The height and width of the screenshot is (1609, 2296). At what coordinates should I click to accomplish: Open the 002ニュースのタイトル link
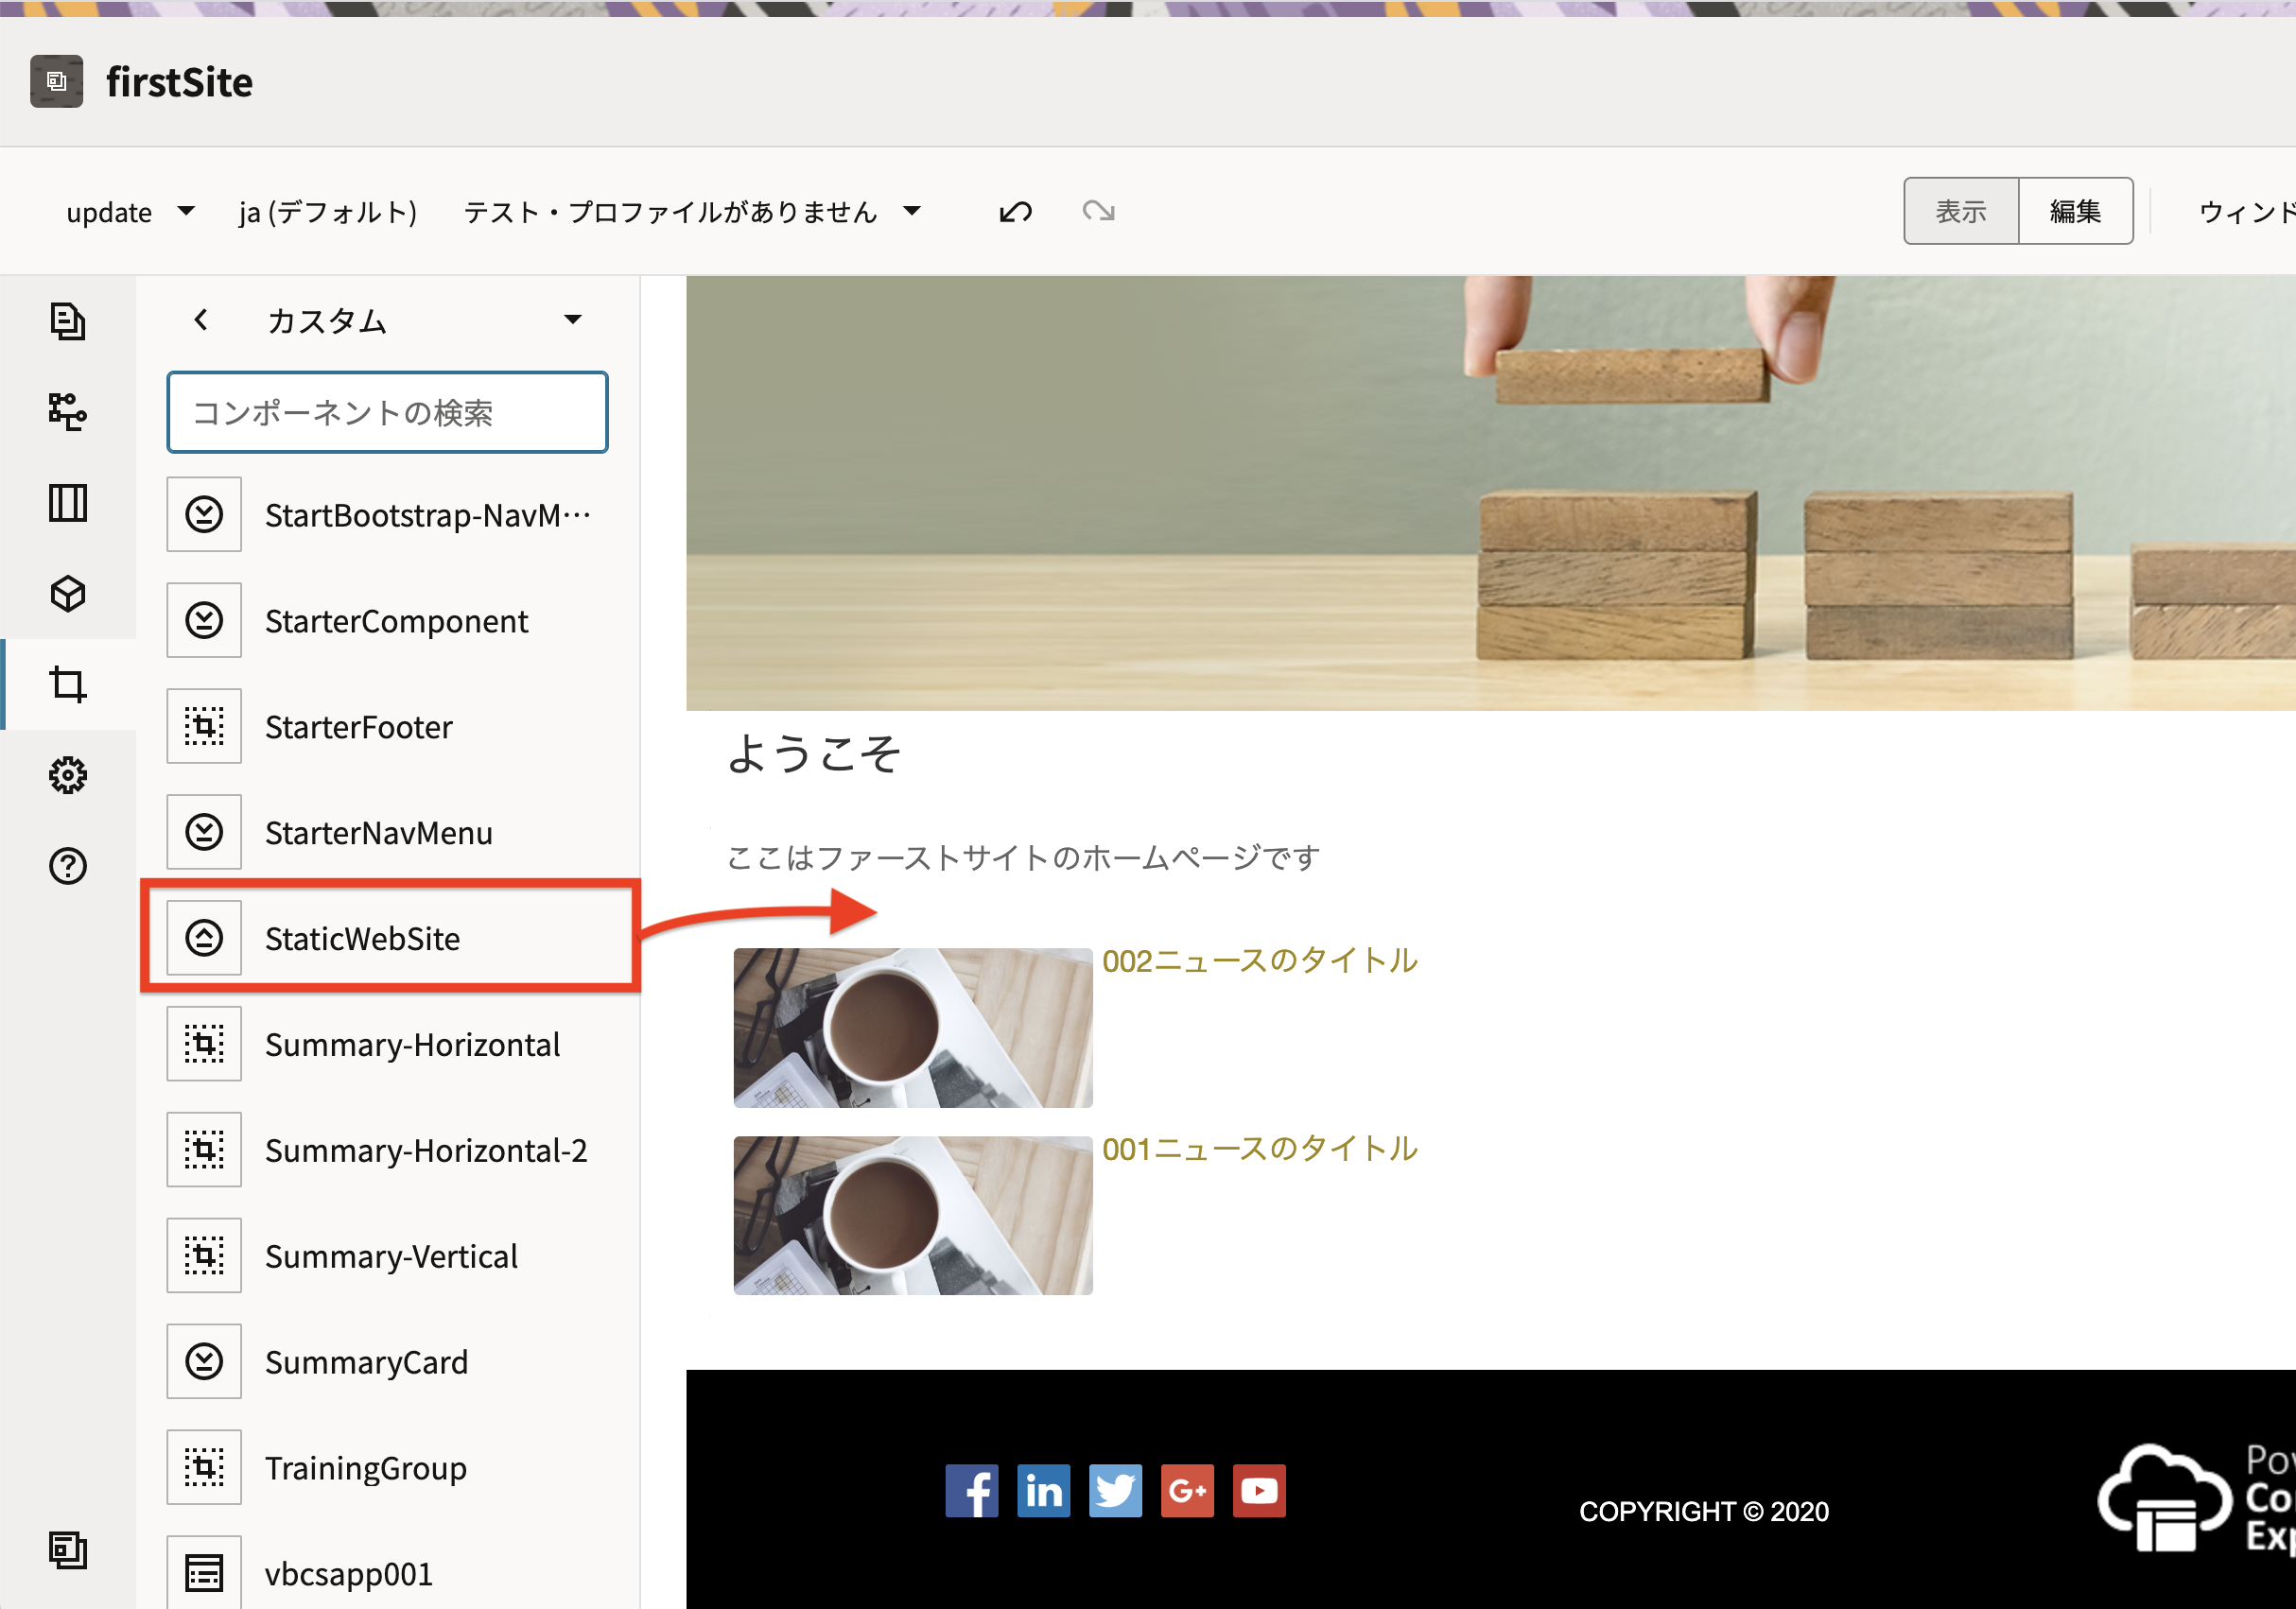(x=1259, y=960)
